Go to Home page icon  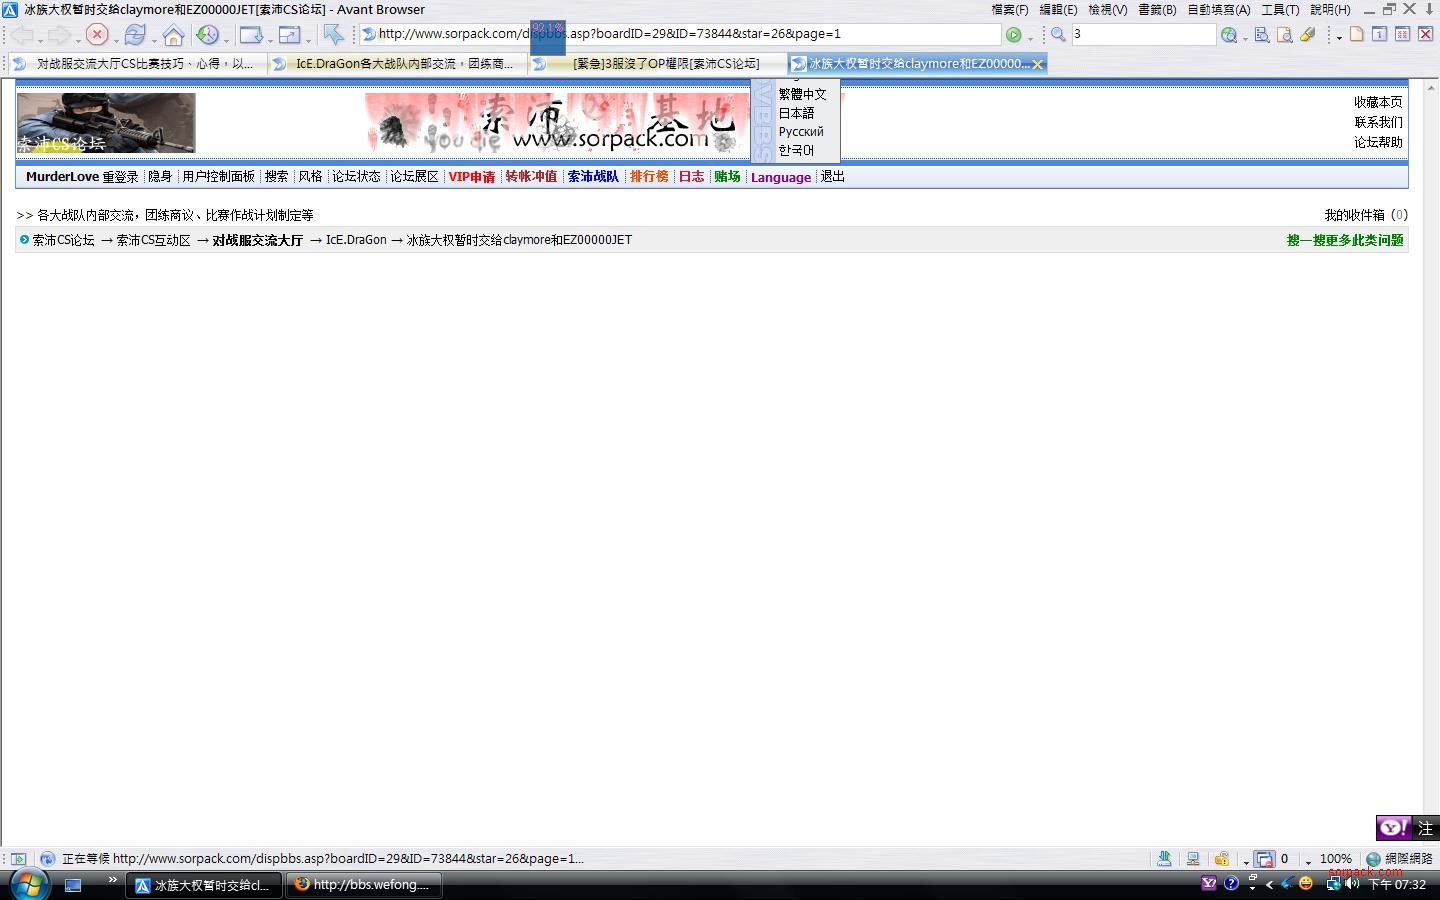point(173,35)
